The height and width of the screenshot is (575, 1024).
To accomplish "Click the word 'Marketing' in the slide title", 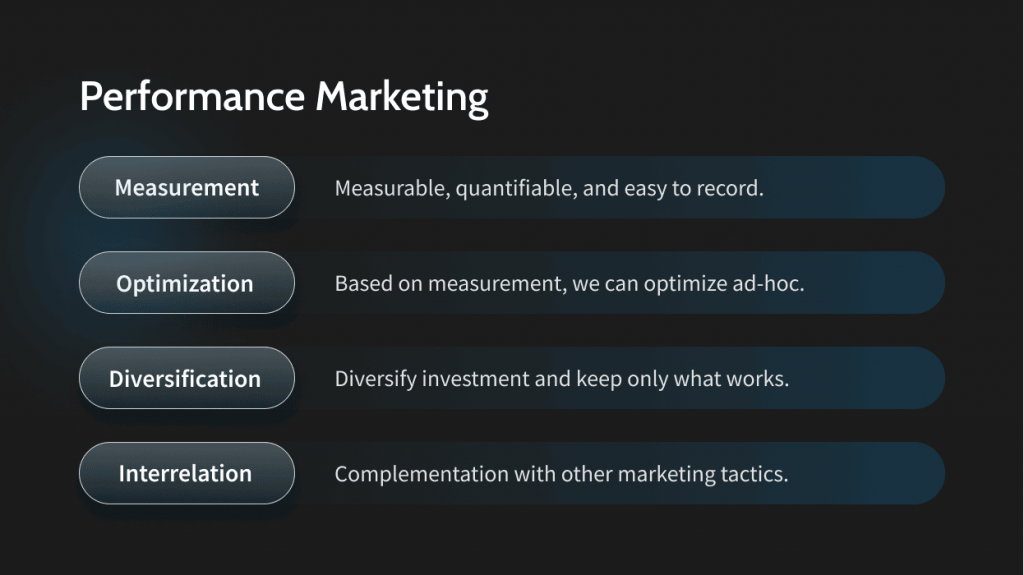I will coord(402,98).
